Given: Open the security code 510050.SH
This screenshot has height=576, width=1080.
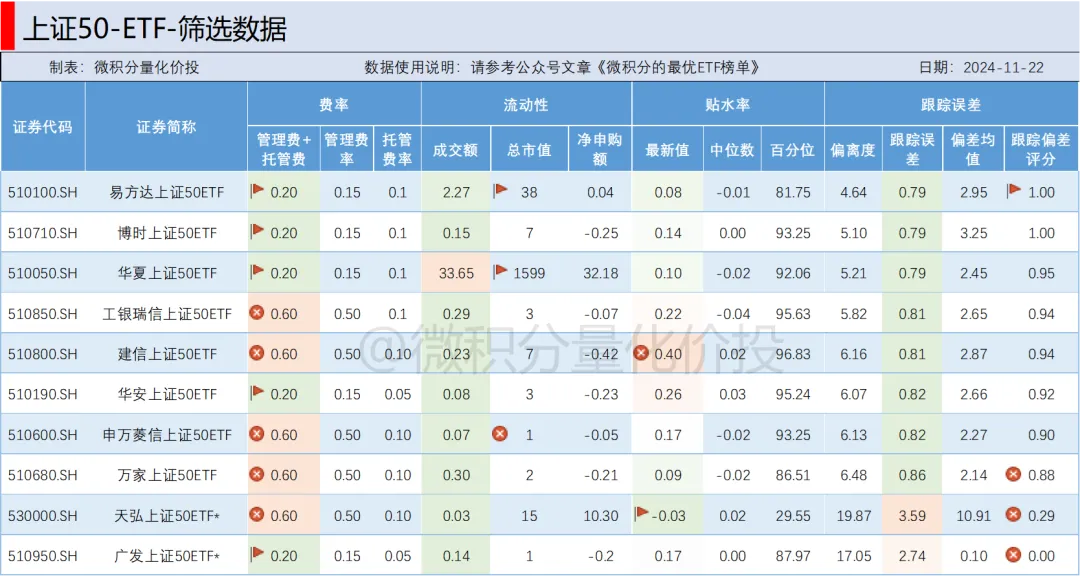Looking at the screenshot, I should 43,273.
